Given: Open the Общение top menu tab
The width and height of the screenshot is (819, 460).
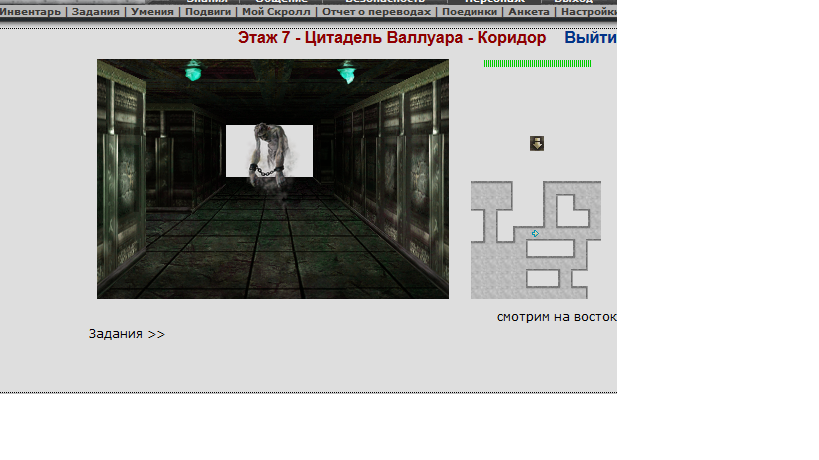Looking at the screenshot, I should pyautogui.click(x=281, y=2).
